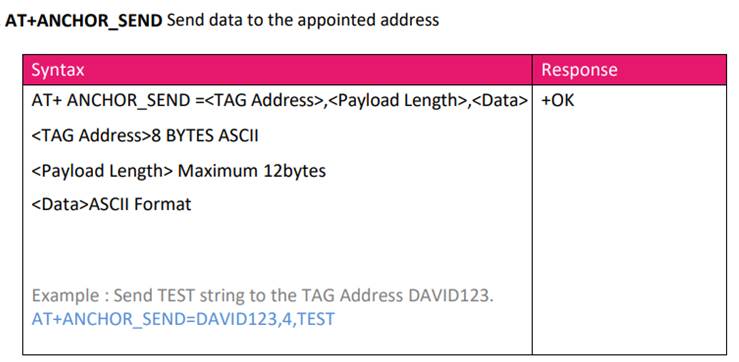The image size is (739, 362).
Task: Click the blue AT+ANCHOR_SEND=DAVID123,4,TEST example
Action: 183,319
